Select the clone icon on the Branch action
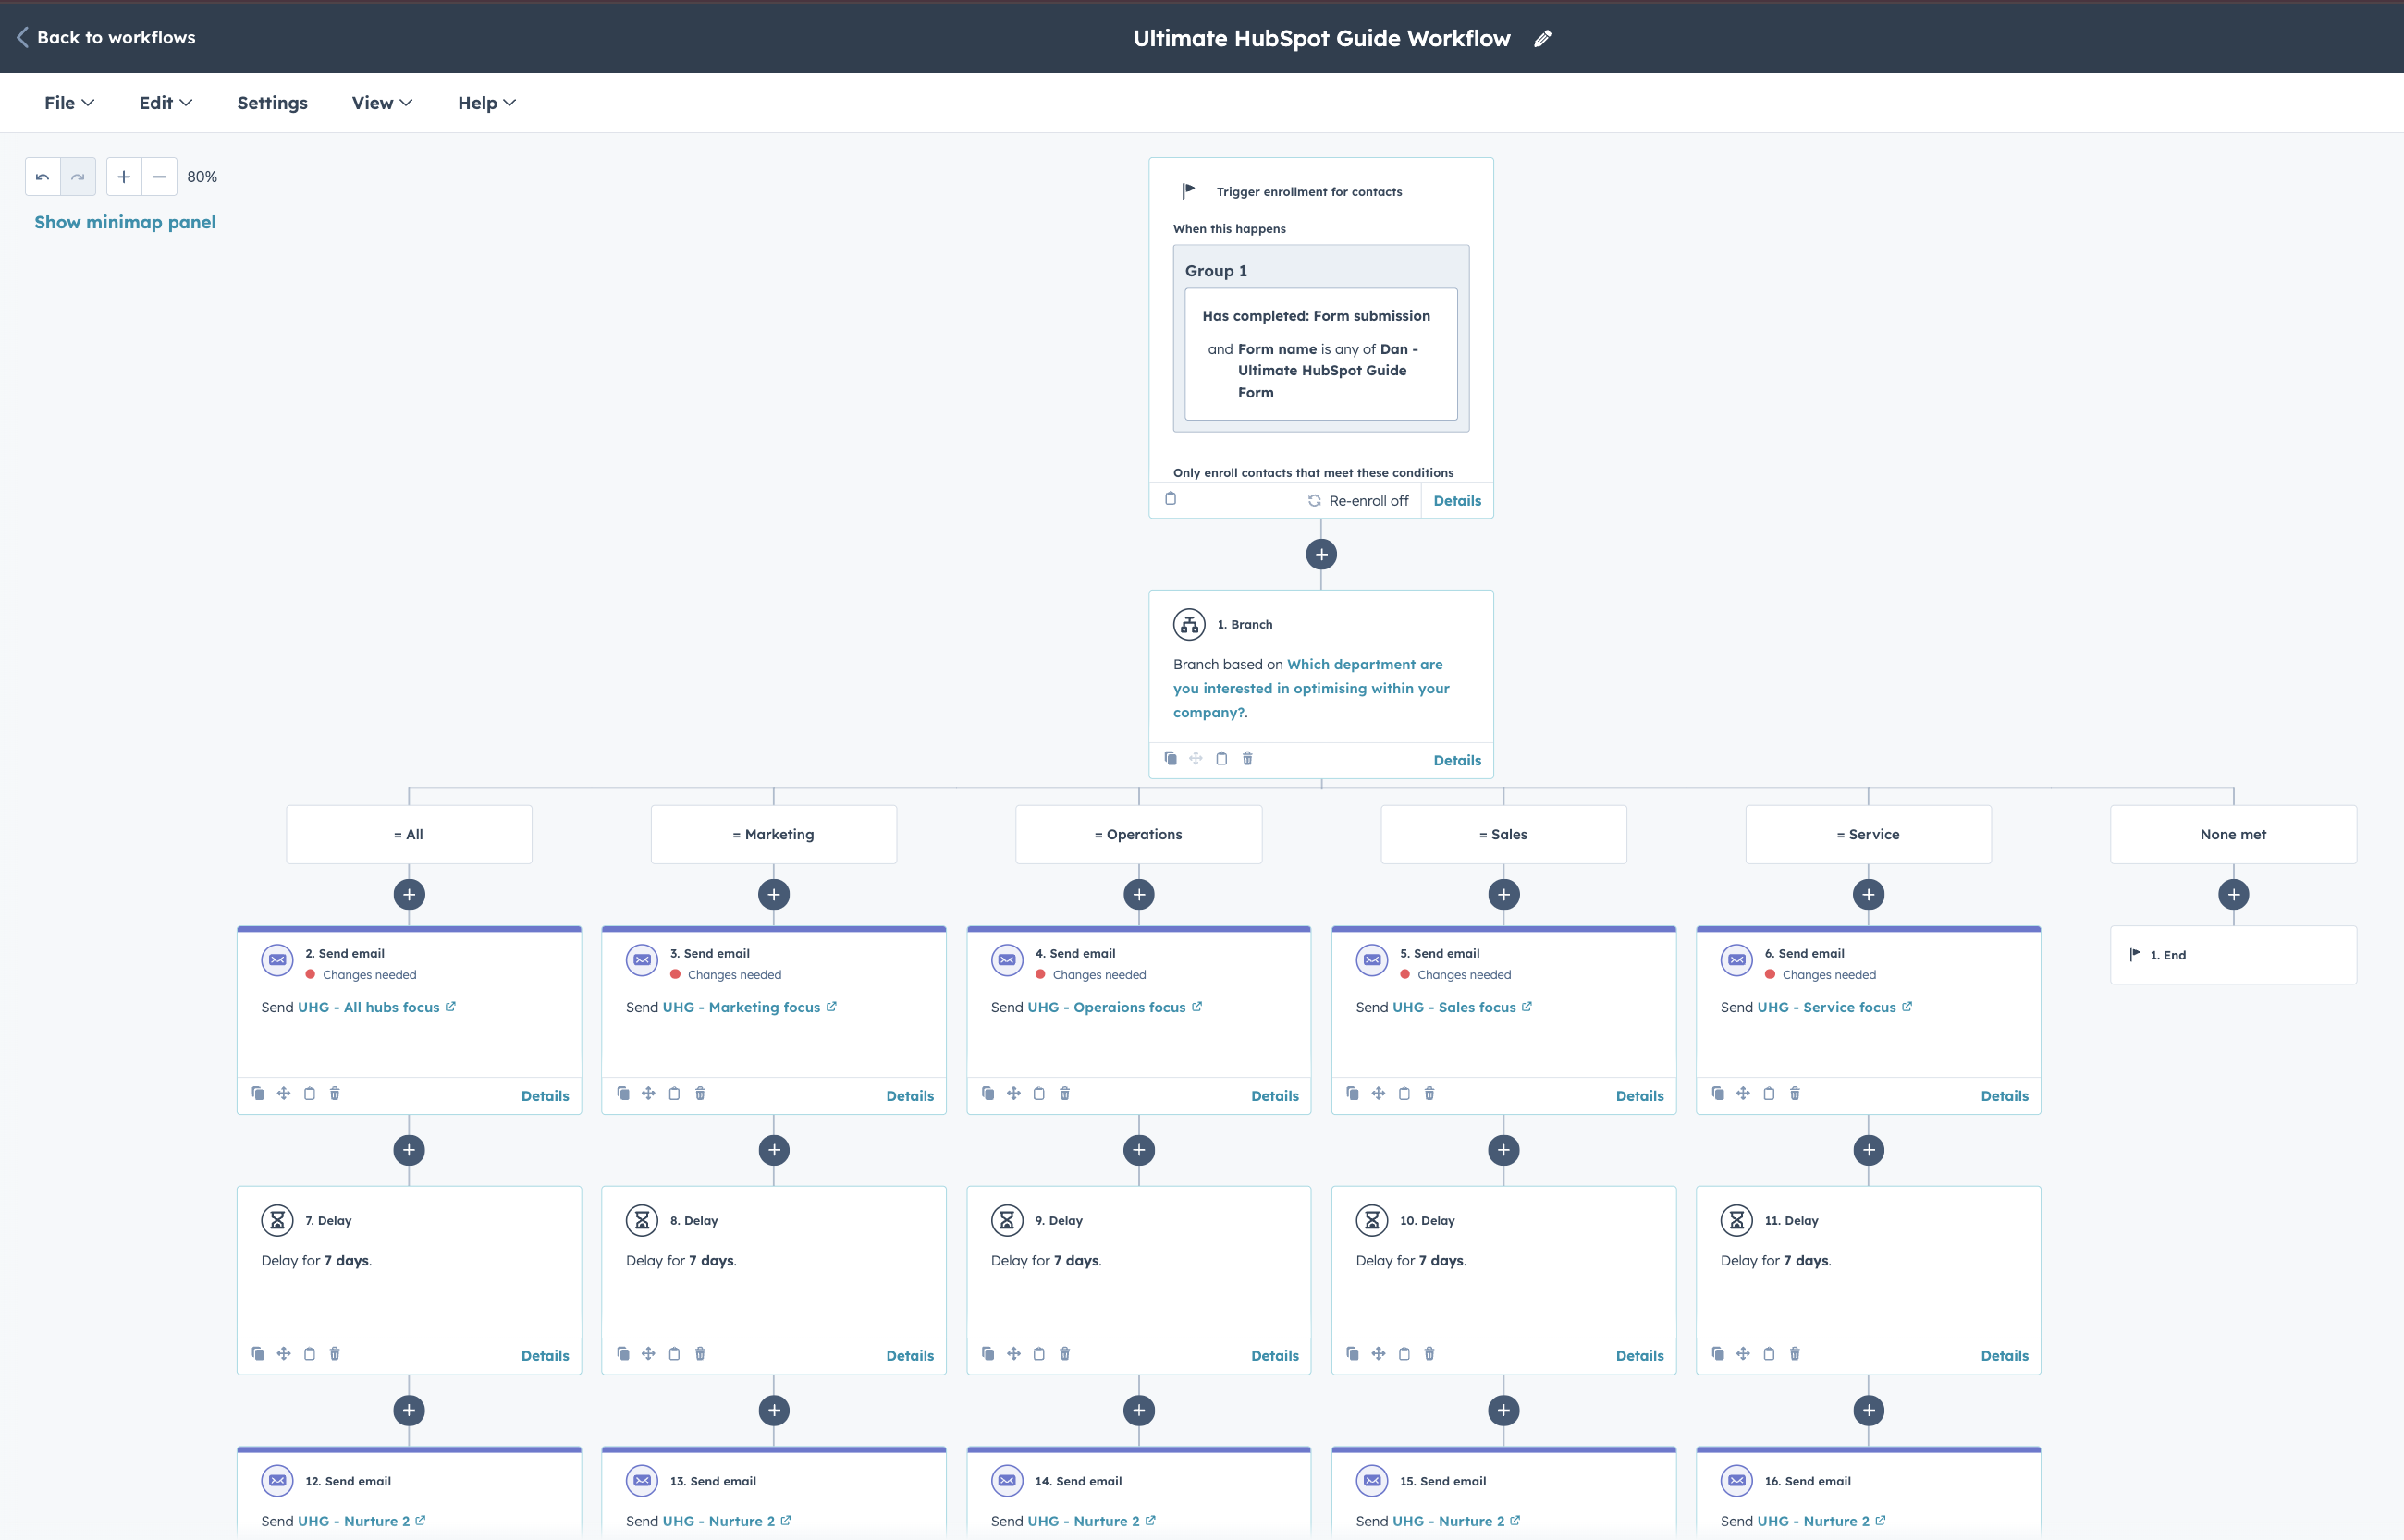2404x1540 pixels. pos(1171,758)
